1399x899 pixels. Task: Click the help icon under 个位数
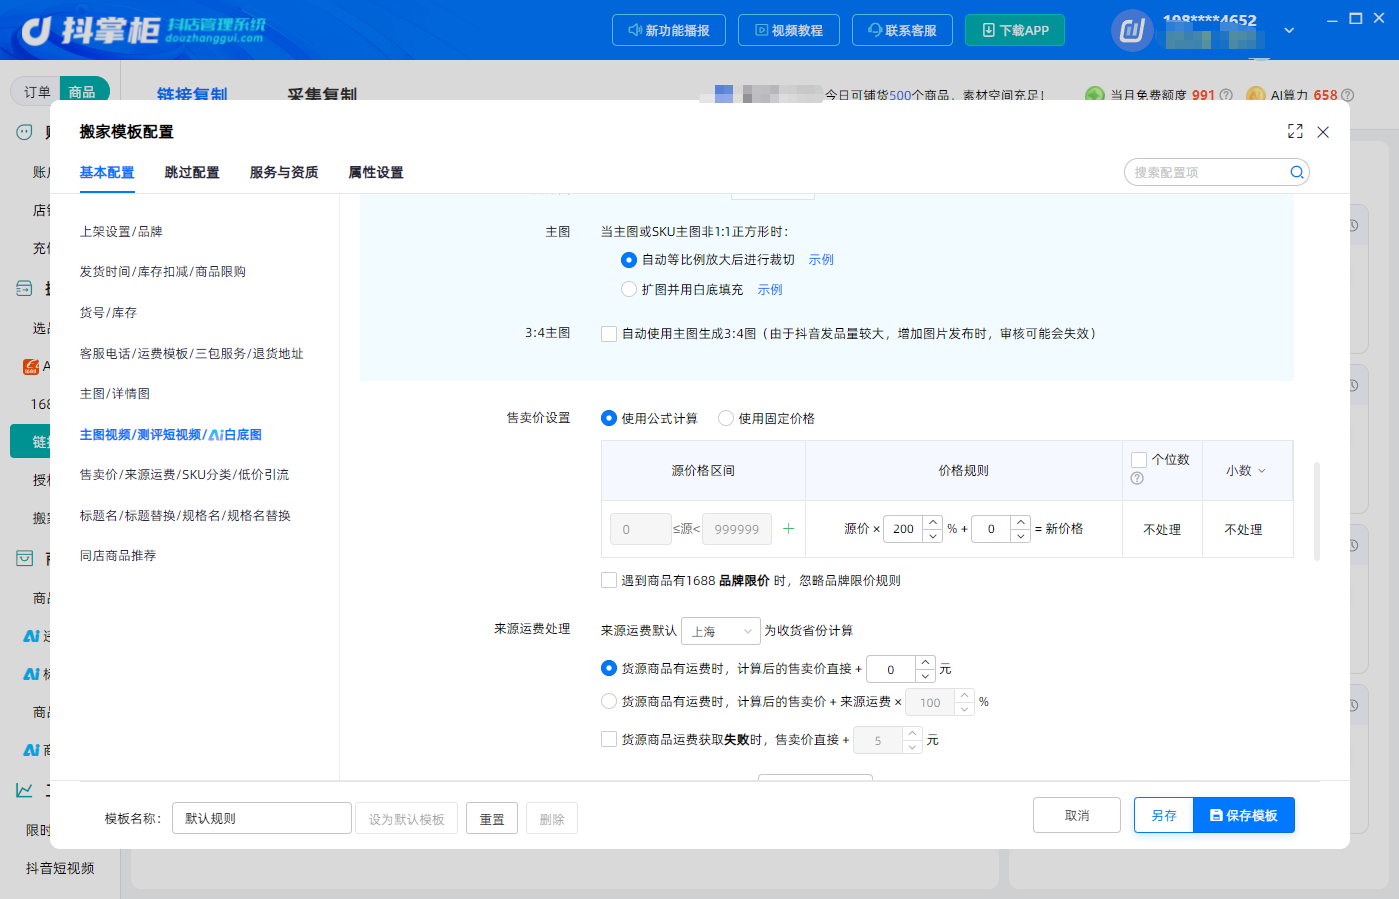[1137, 478]
